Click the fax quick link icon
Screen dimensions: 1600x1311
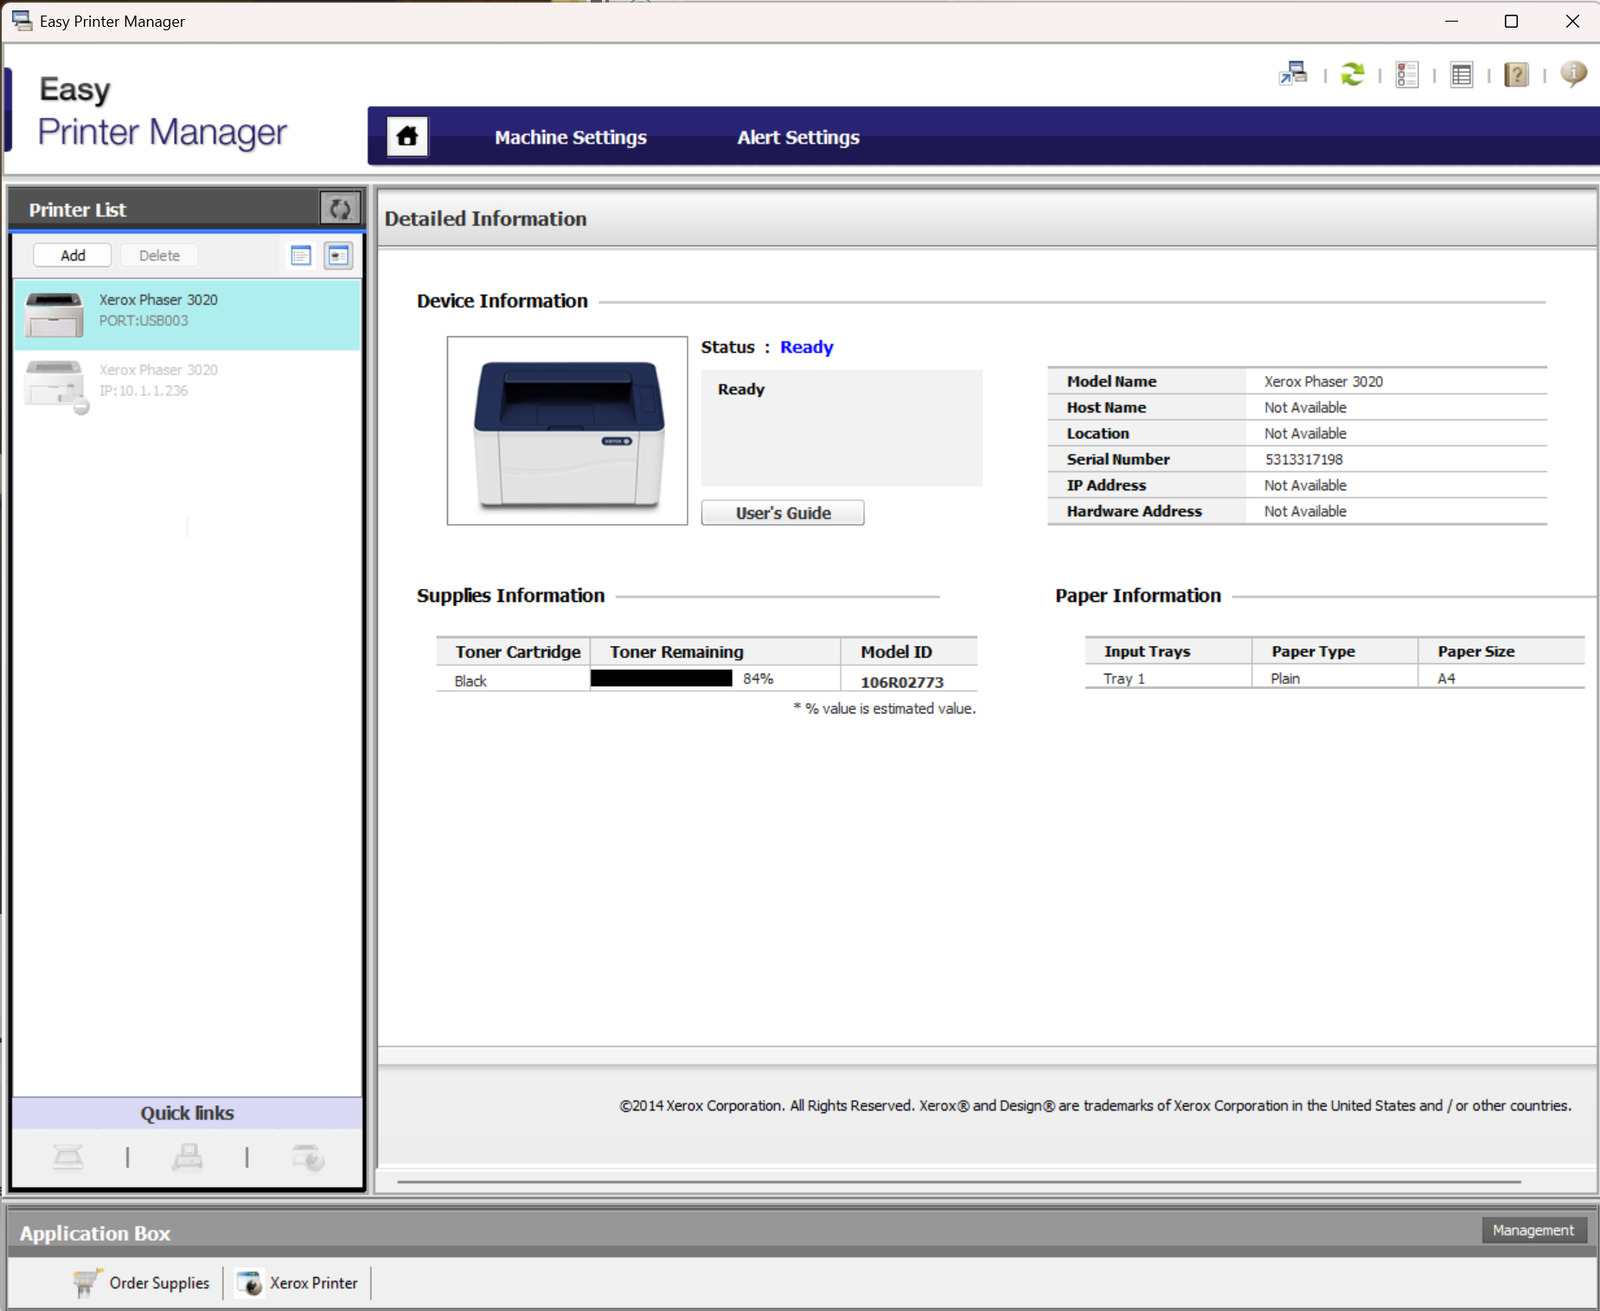187,1157
